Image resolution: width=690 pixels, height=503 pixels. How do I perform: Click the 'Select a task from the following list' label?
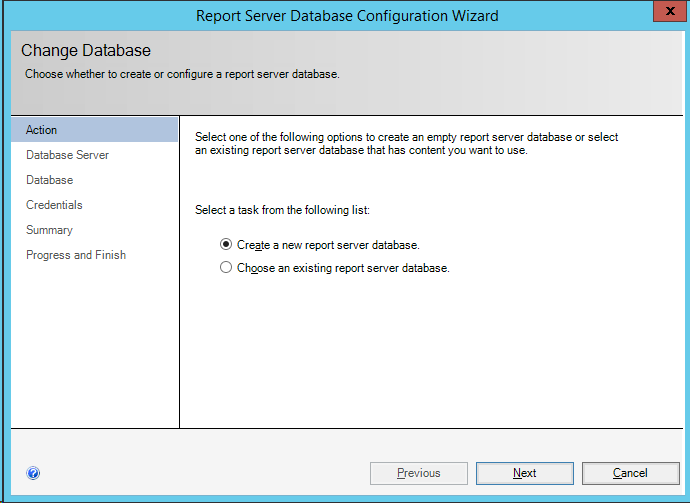(x=283, y=210)
